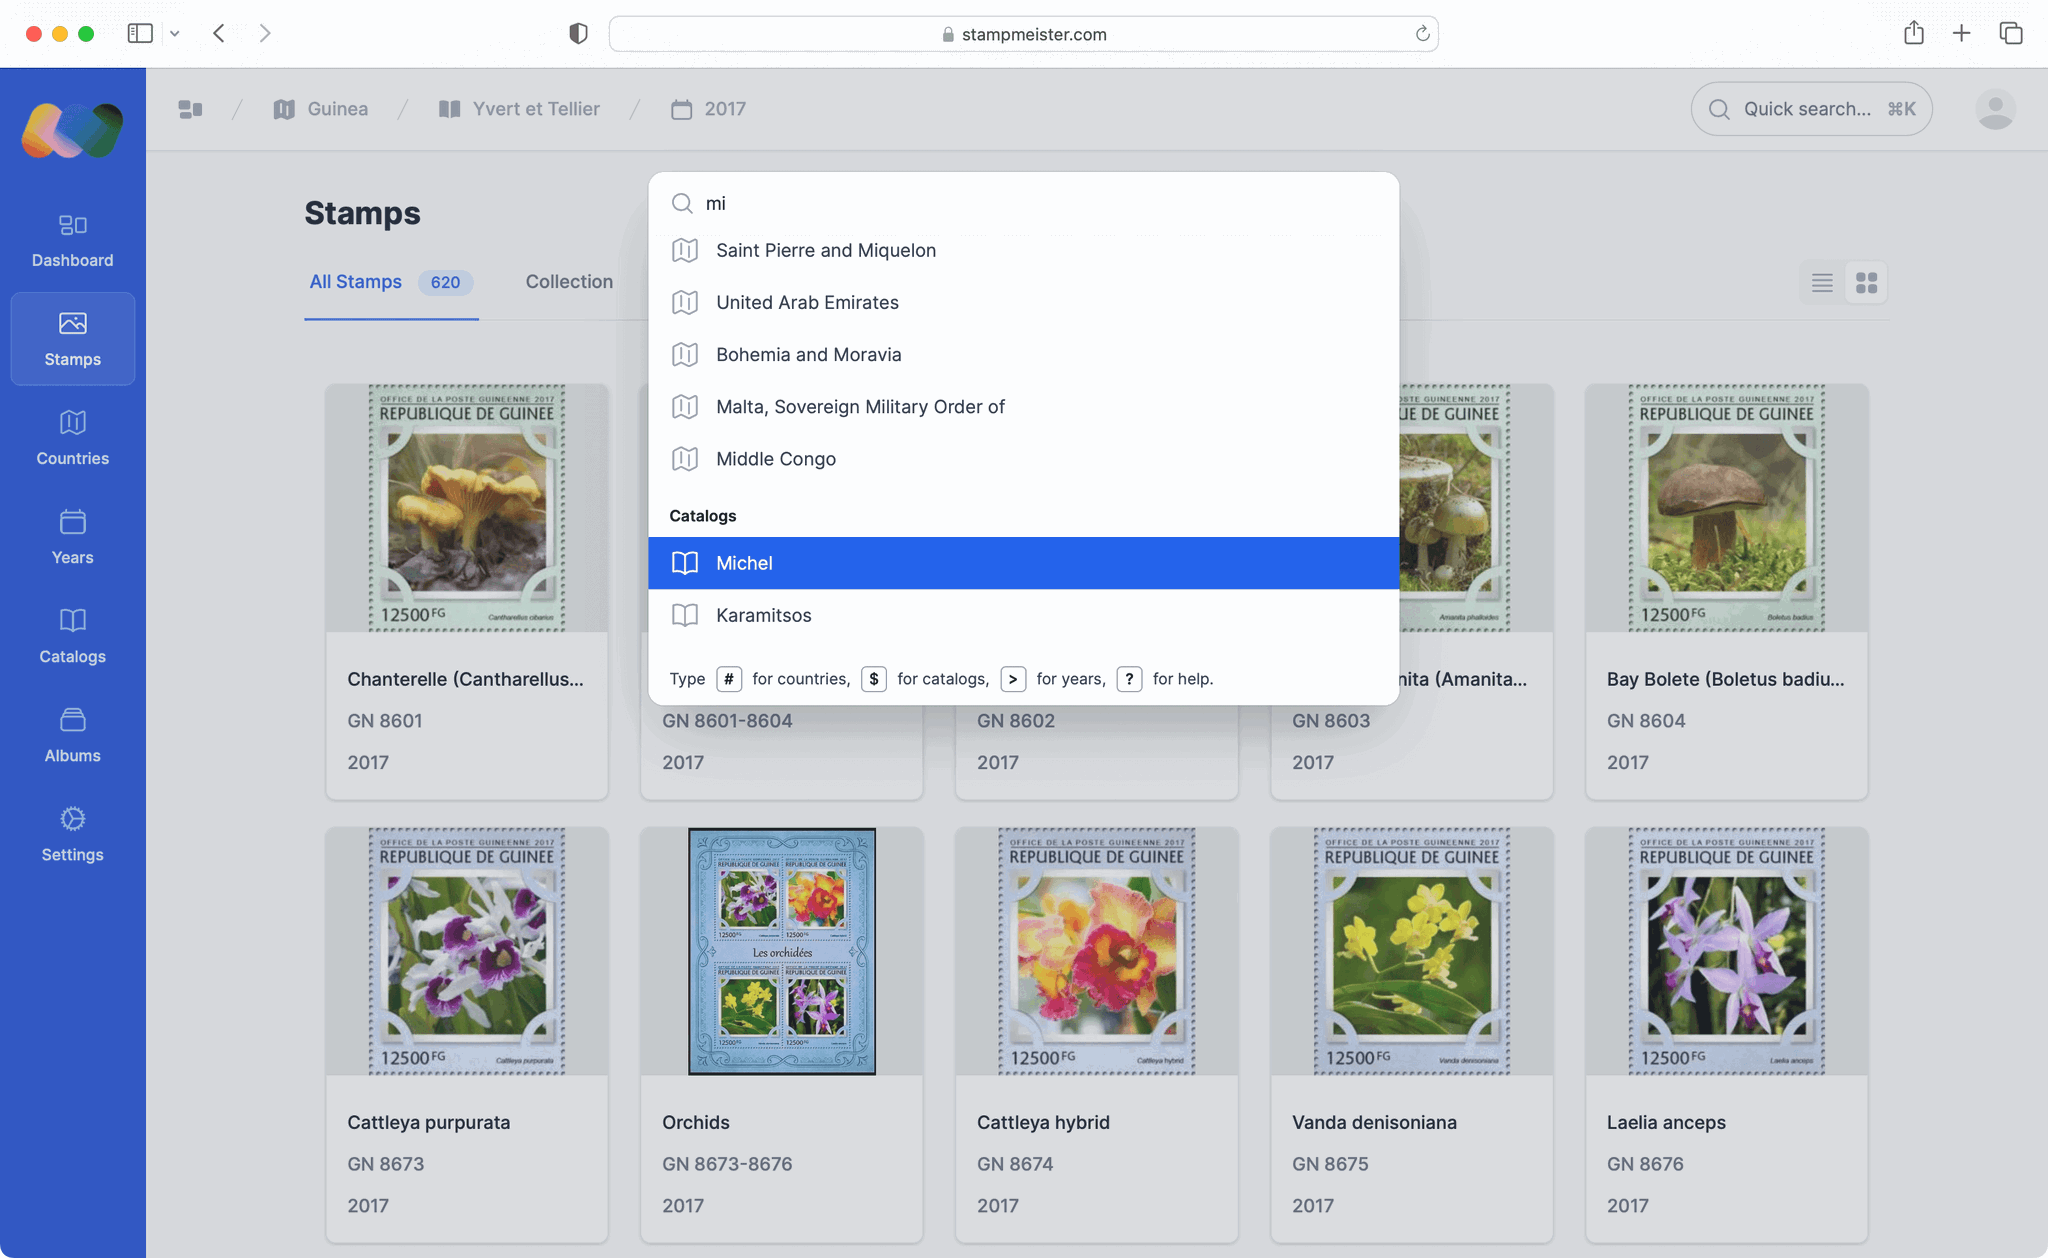Viewport: 2048px width, 1258px height.
Task: Switch to the Collection tab
Action: point(568,282)
